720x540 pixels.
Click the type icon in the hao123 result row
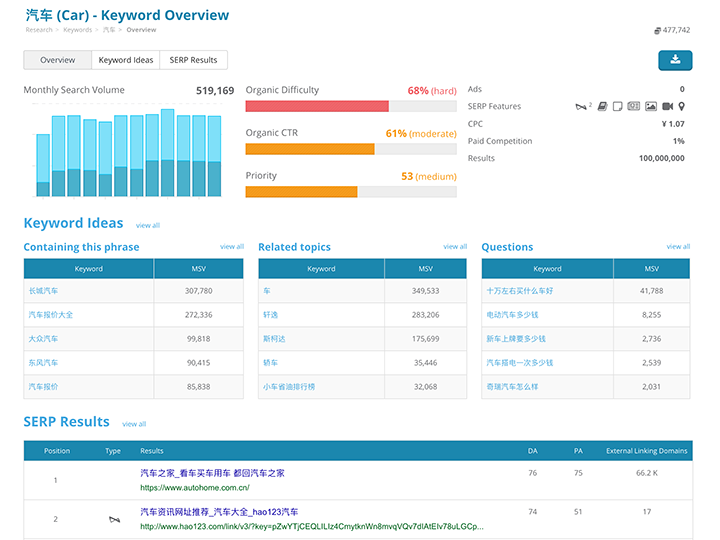(113, 519)
